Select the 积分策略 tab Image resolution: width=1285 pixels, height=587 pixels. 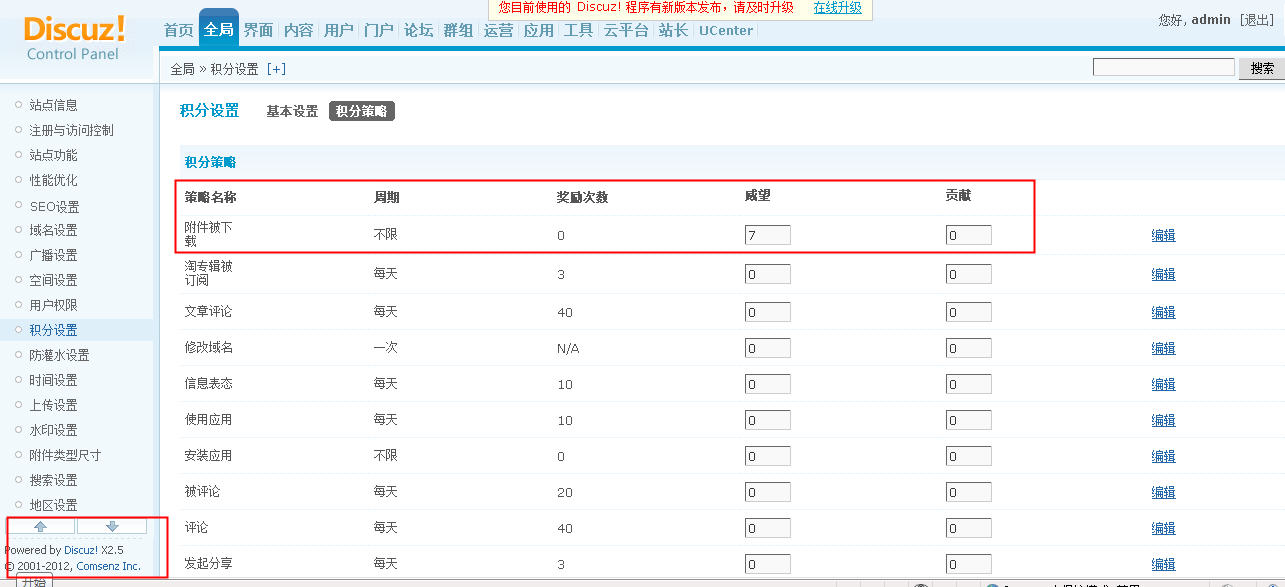tap(362, 111)
